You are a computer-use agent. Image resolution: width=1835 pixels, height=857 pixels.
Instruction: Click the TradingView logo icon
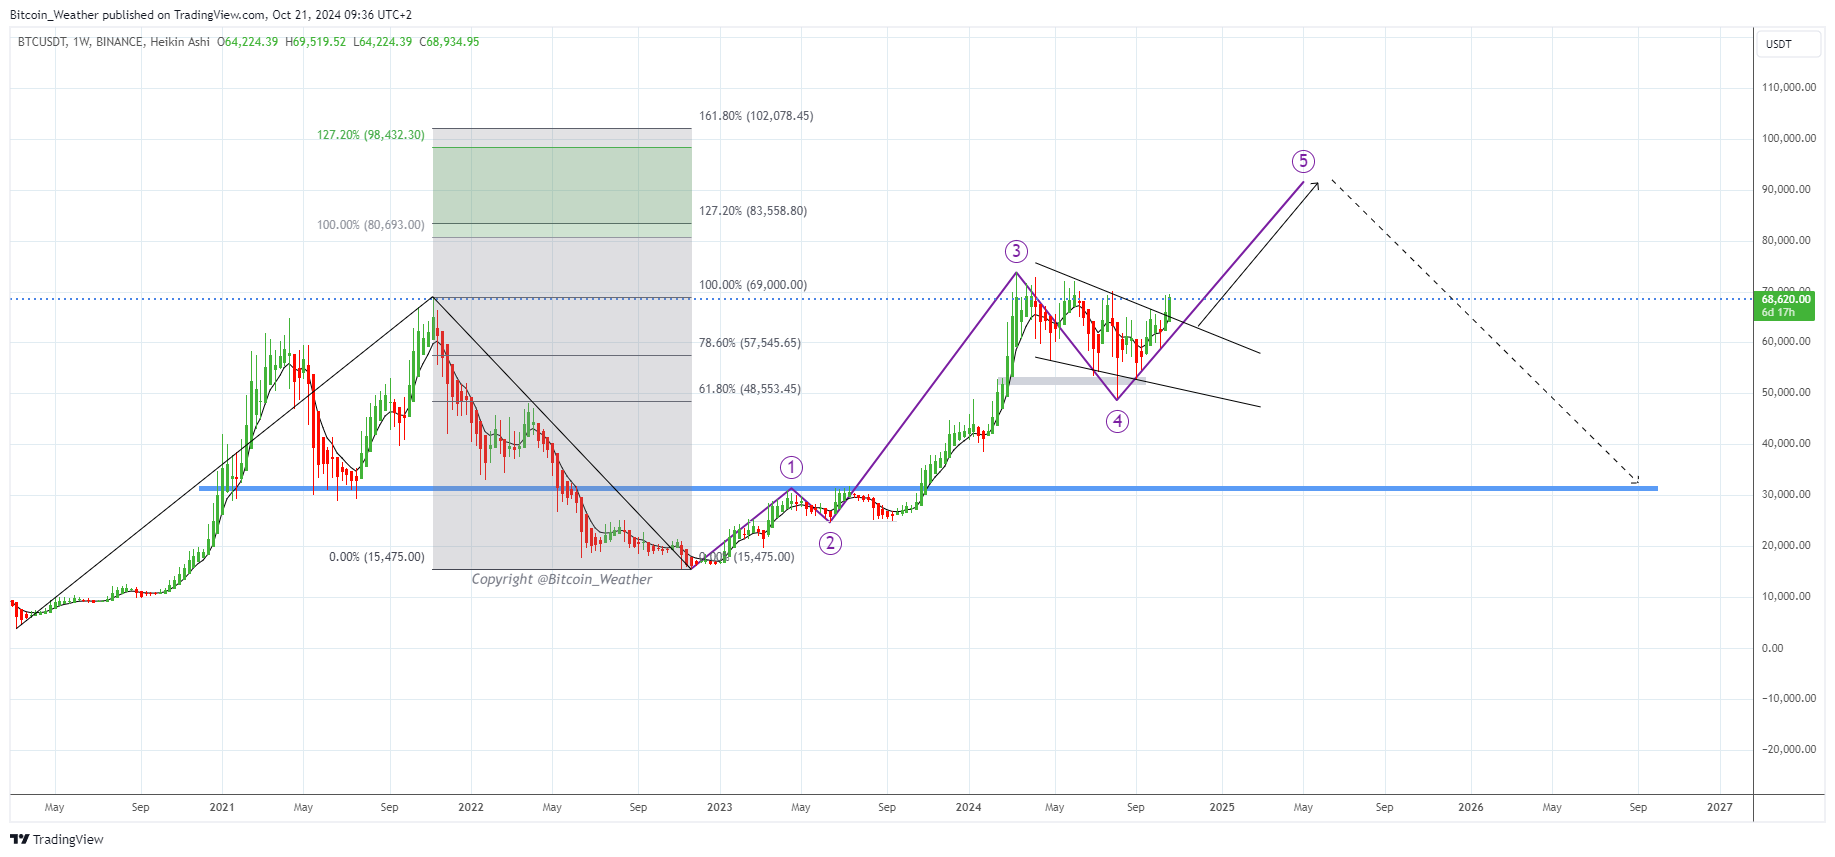[20, 839]
